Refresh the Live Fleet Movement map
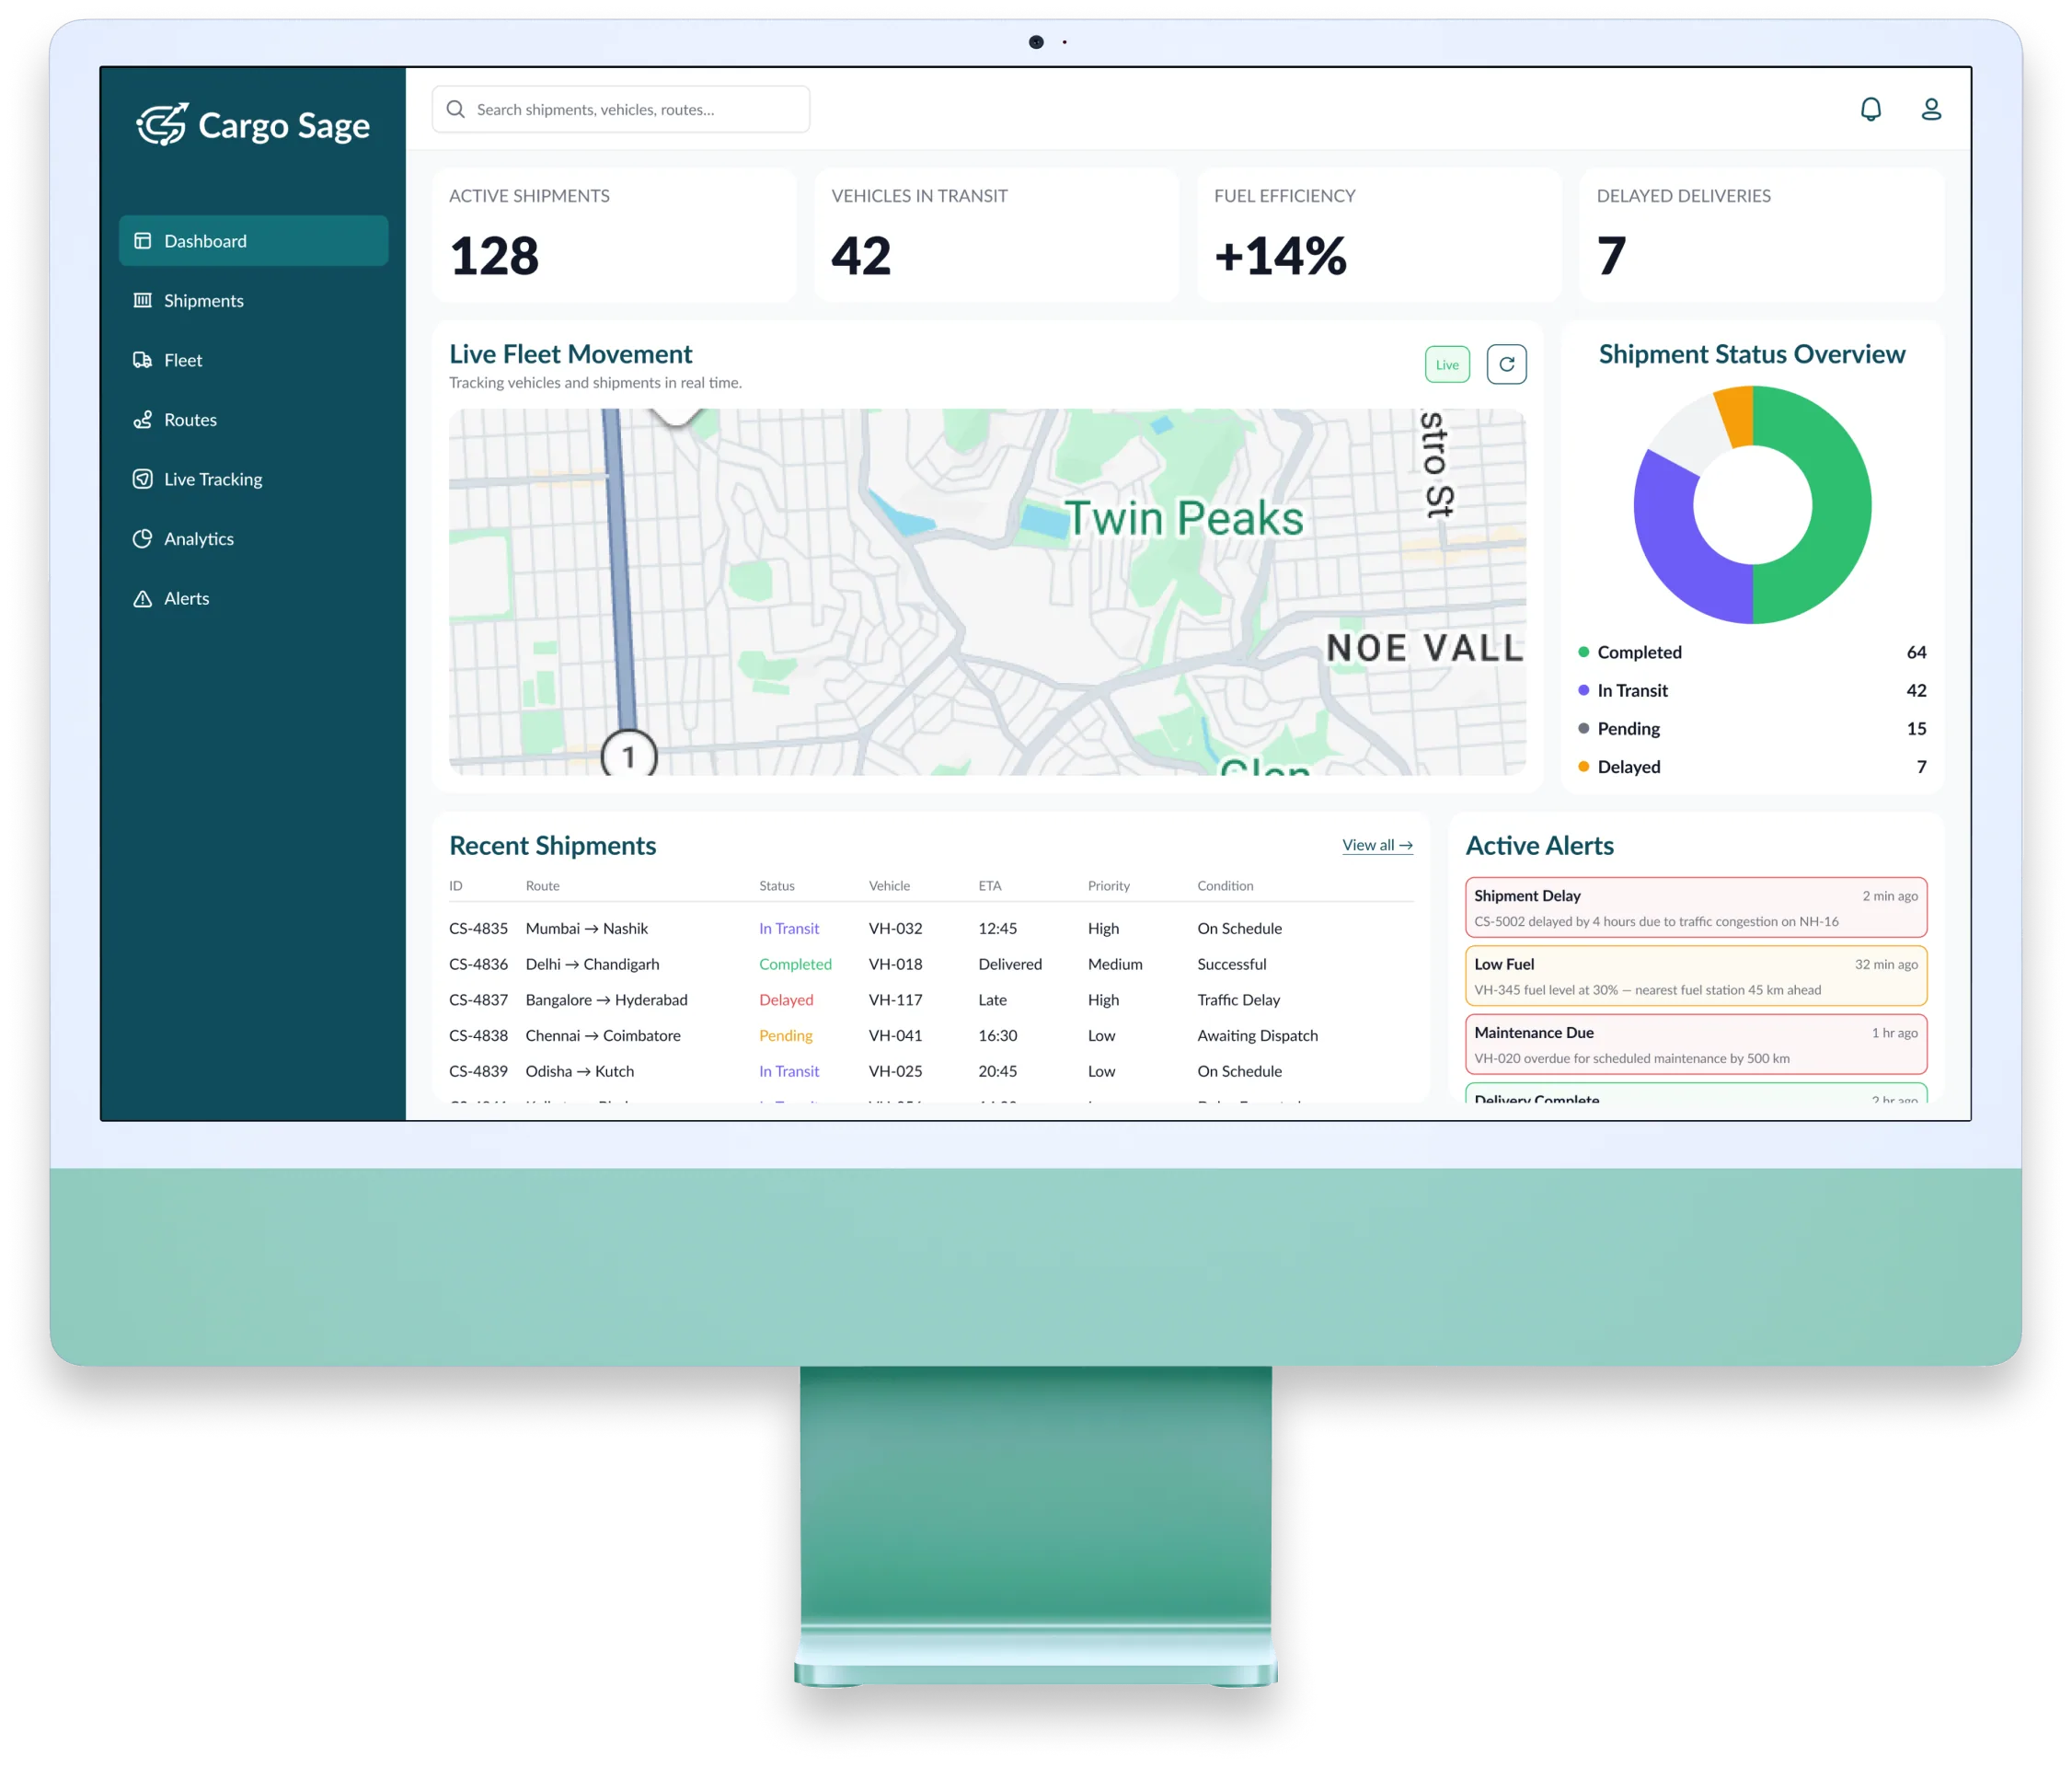 1507,364
